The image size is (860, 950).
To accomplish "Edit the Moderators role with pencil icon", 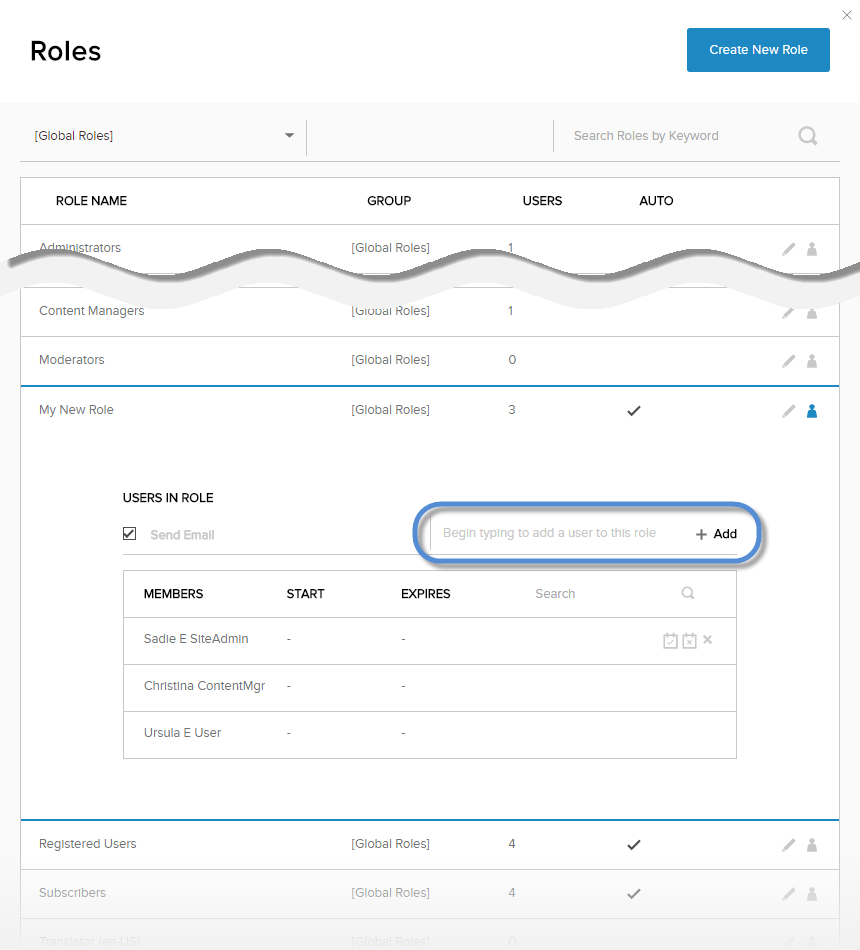I will click(x=789, y=360).
